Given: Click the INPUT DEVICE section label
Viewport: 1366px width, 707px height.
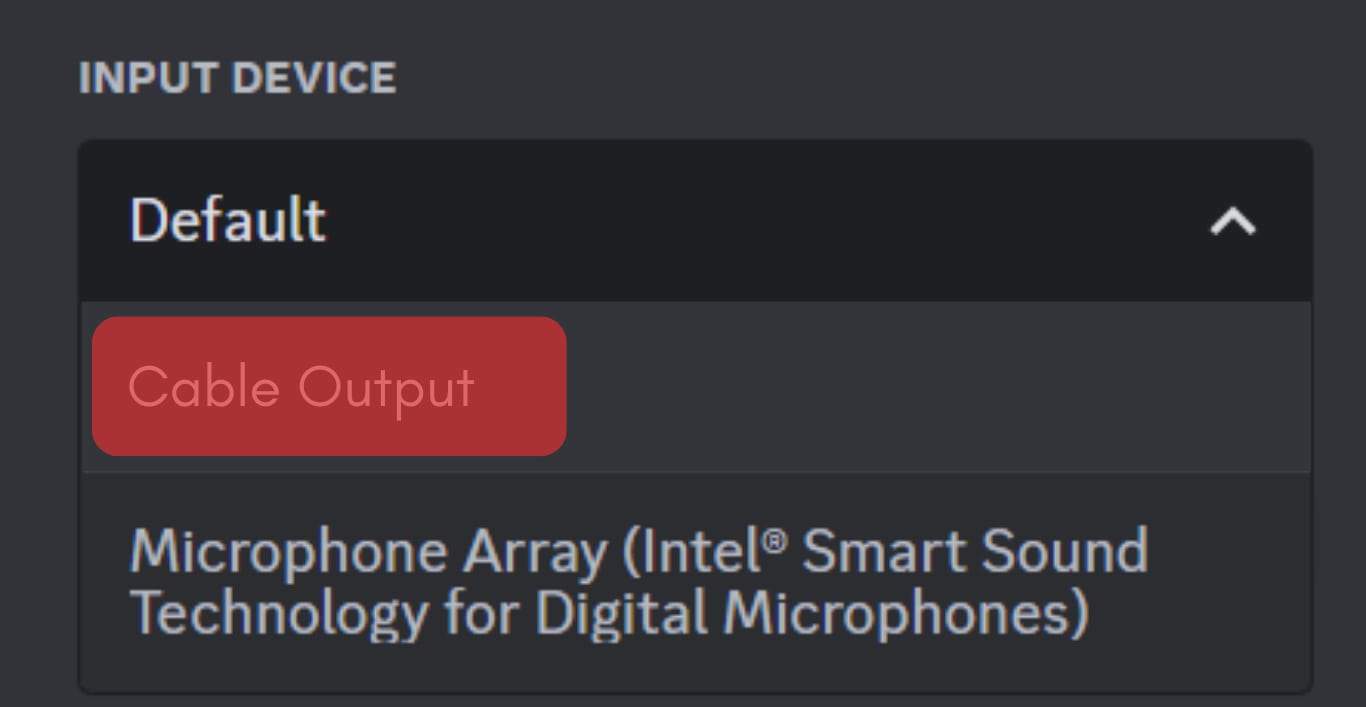Looking at the screenshot, I should [237, 77].
